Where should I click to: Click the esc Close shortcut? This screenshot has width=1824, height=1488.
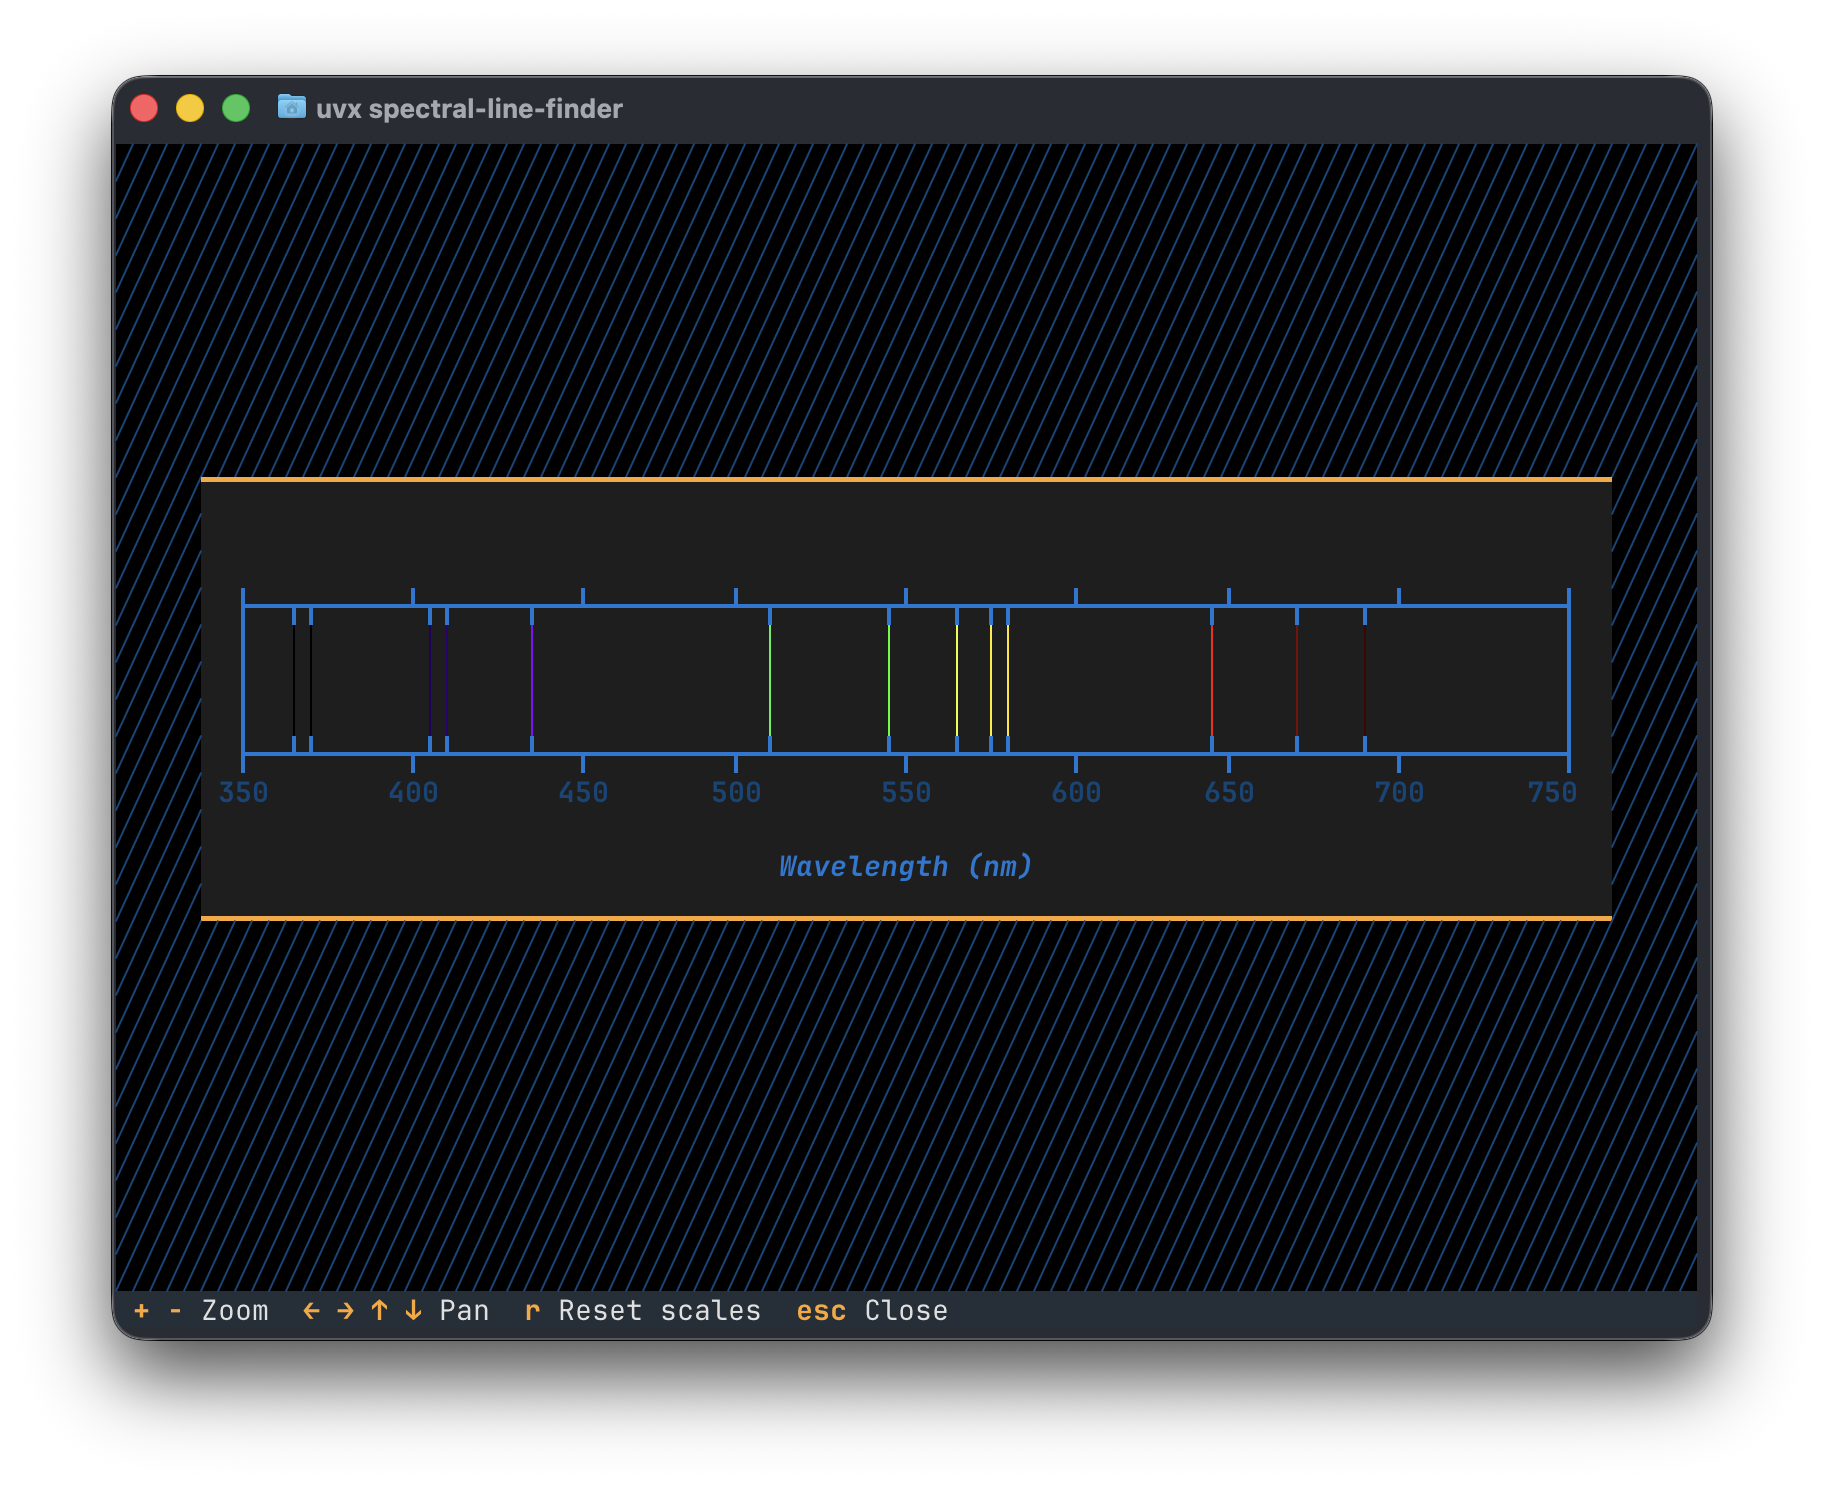(x=872, y=1310)
